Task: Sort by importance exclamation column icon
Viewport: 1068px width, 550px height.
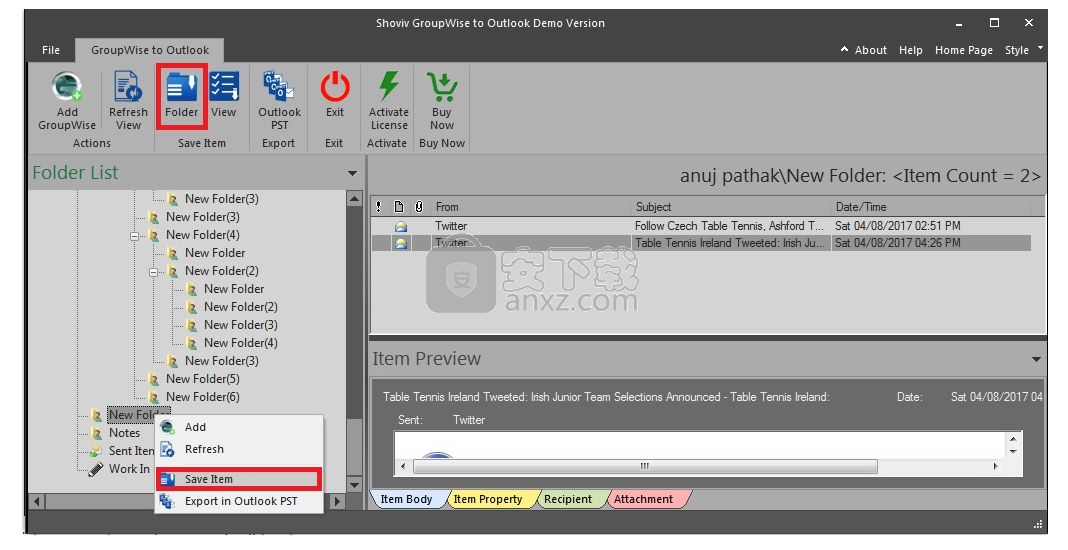Action: point(379,207)
